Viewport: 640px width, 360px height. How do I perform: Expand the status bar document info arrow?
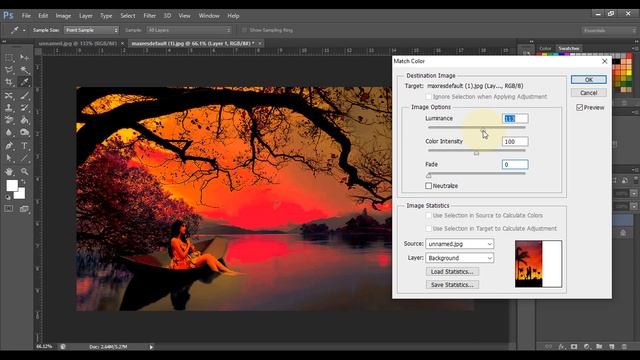click(151, 347)
